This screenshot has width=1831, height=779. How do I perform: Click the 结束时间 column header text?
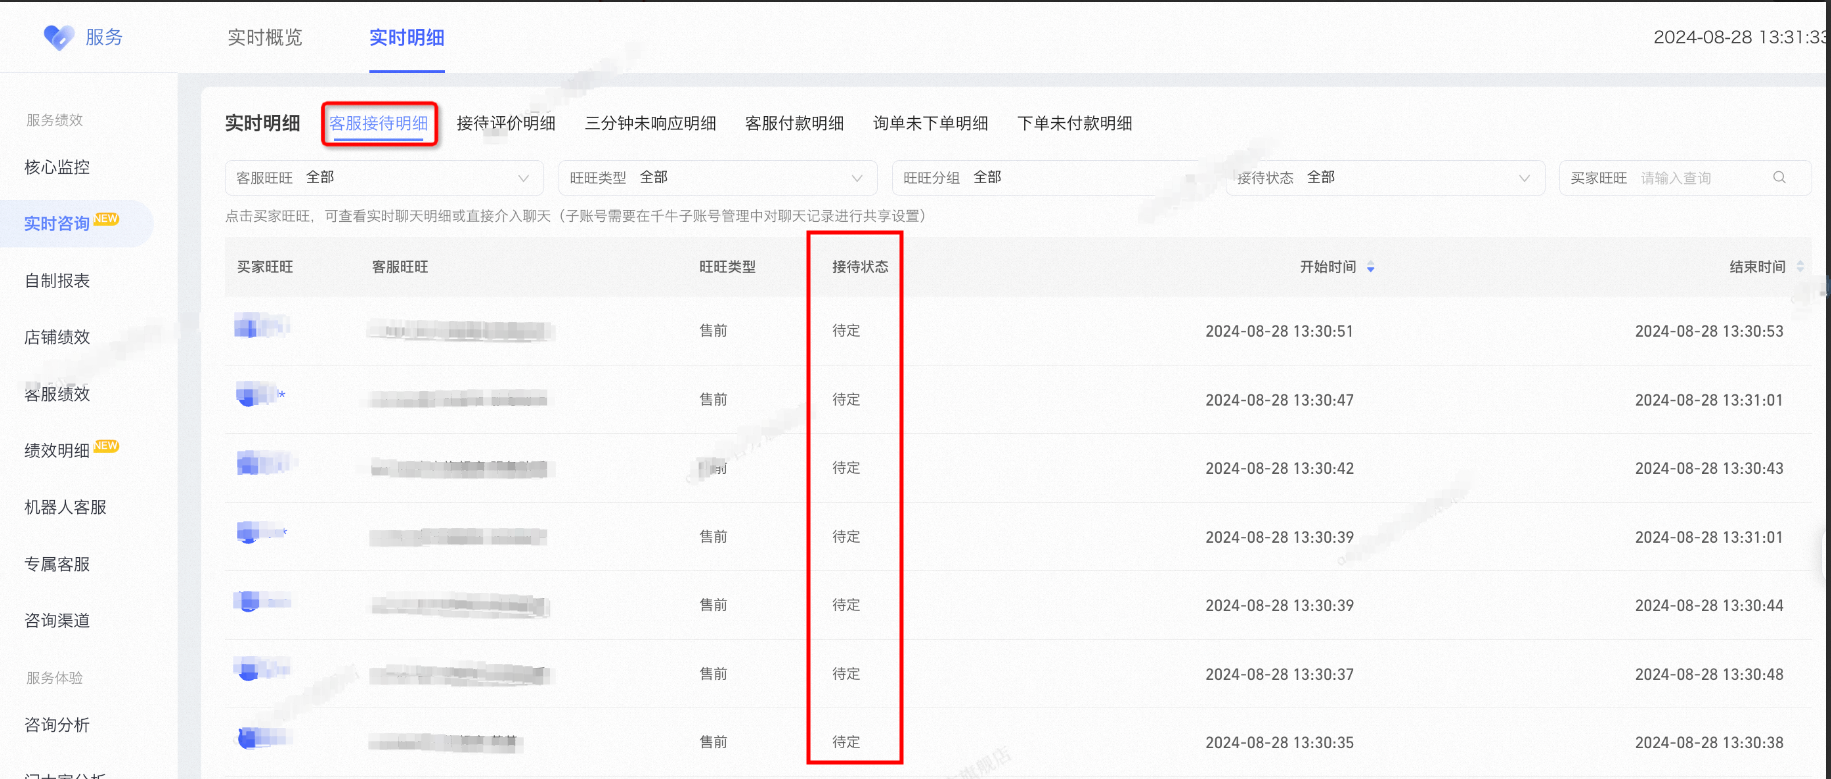[1758, 267]
